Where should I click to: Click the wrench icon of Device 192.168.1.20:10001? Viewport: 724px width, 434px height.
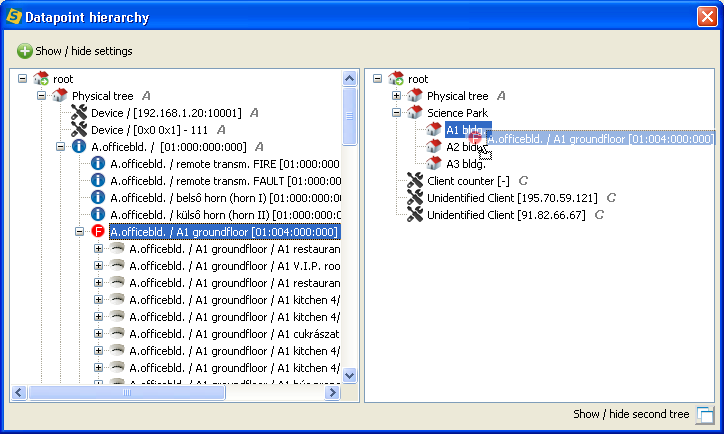tap(79, 113)
